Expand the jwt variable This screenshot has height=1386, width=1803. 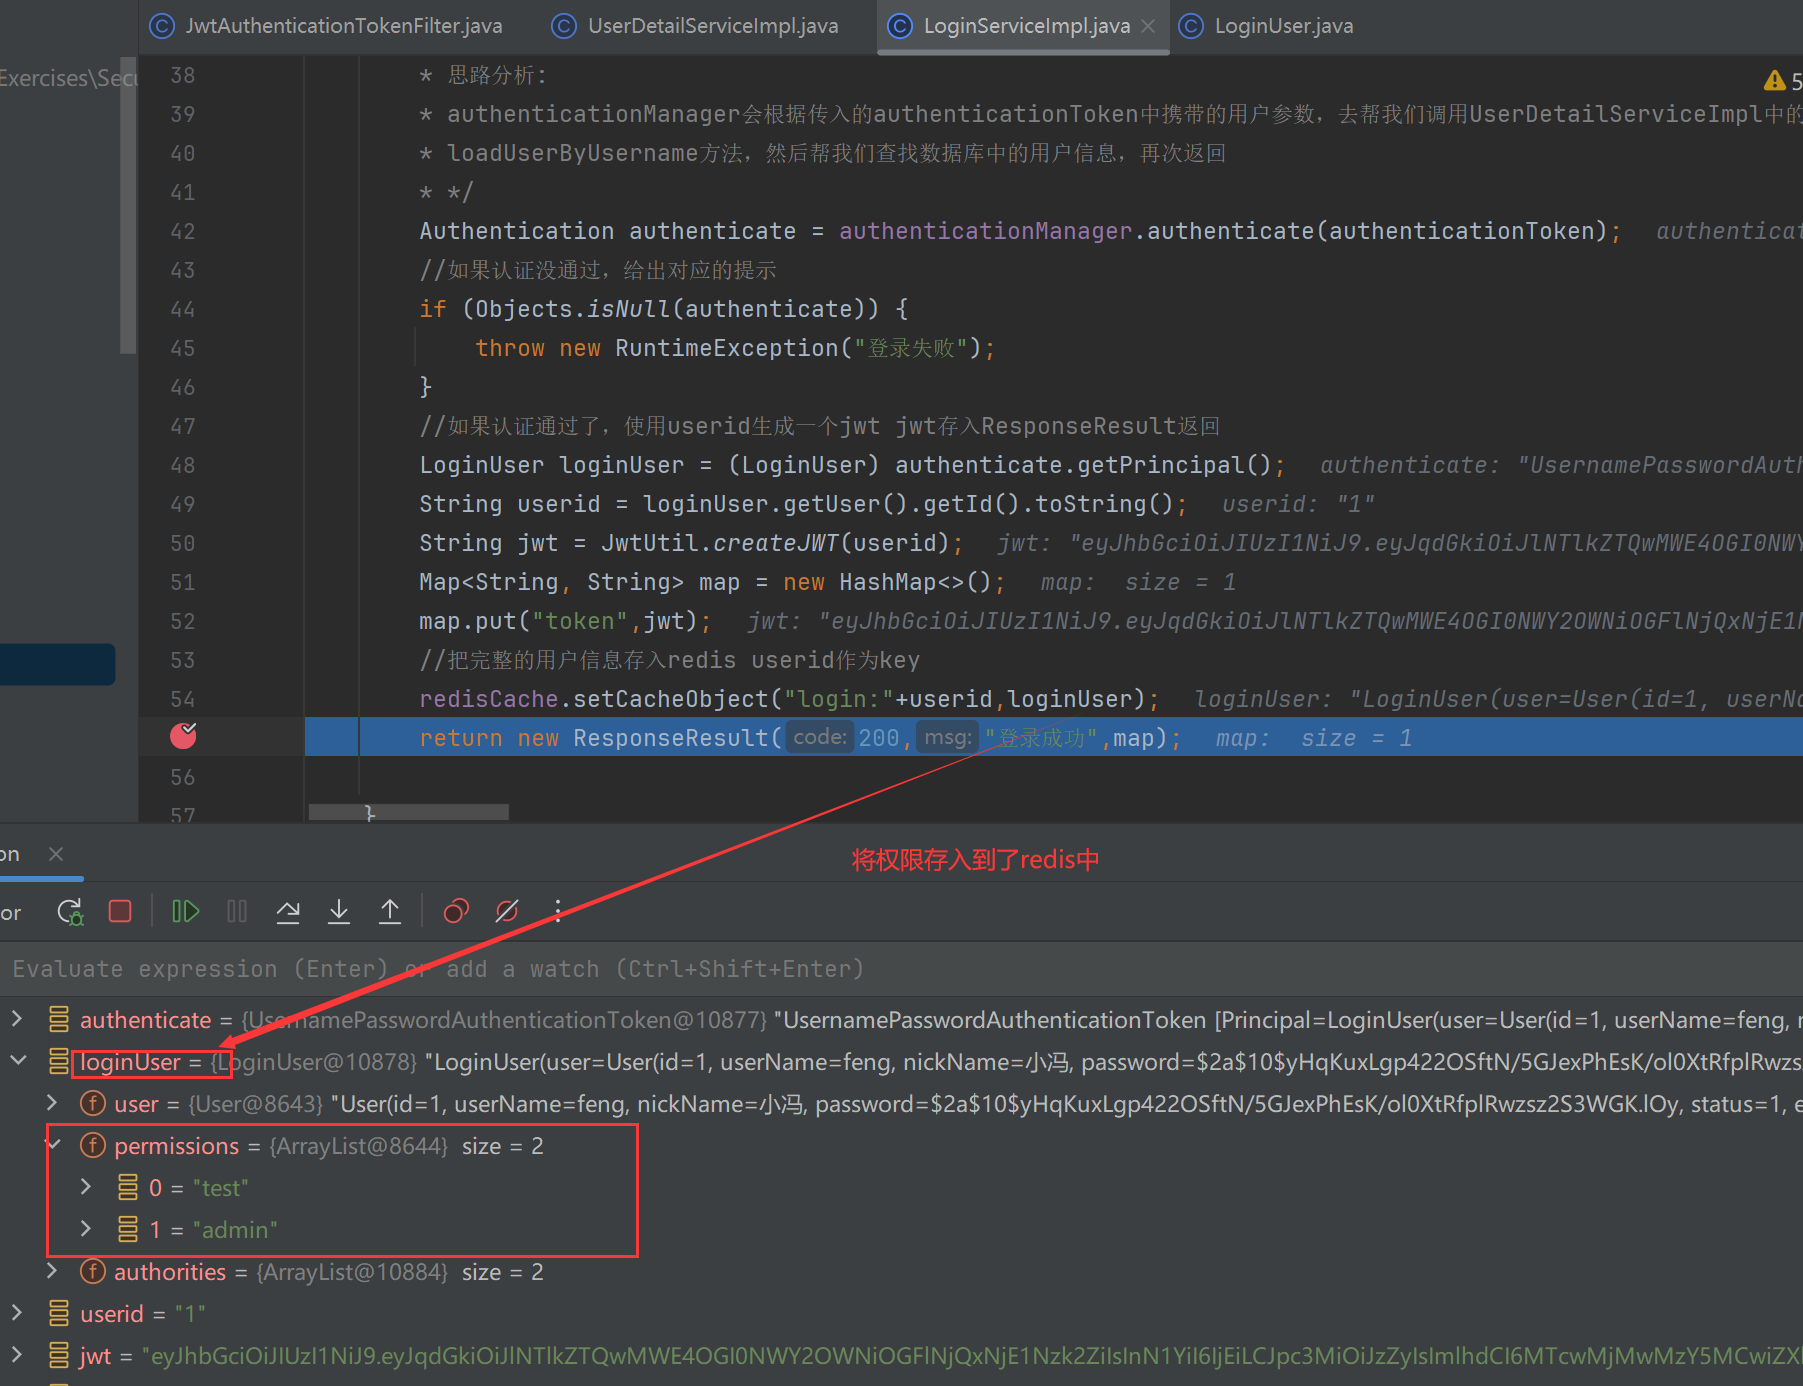(x=17, y=1355)
